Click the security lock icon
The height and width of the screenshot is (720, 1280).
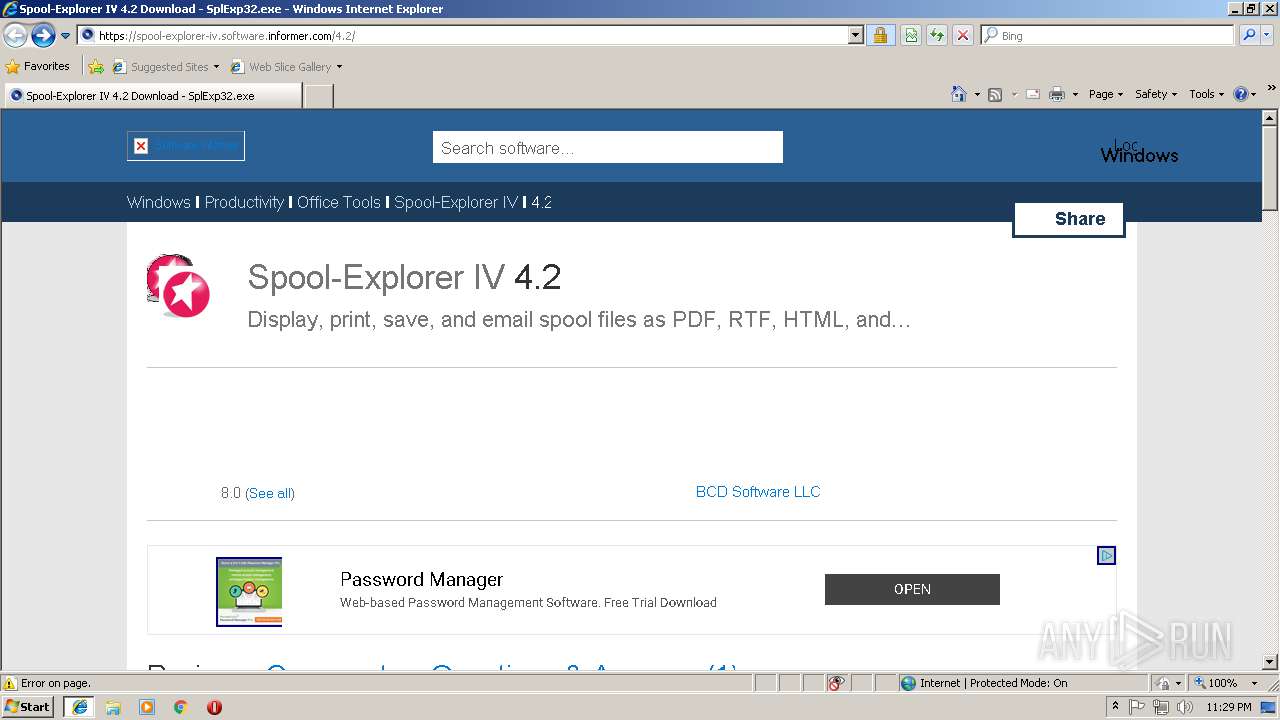[x=880, y=35]
